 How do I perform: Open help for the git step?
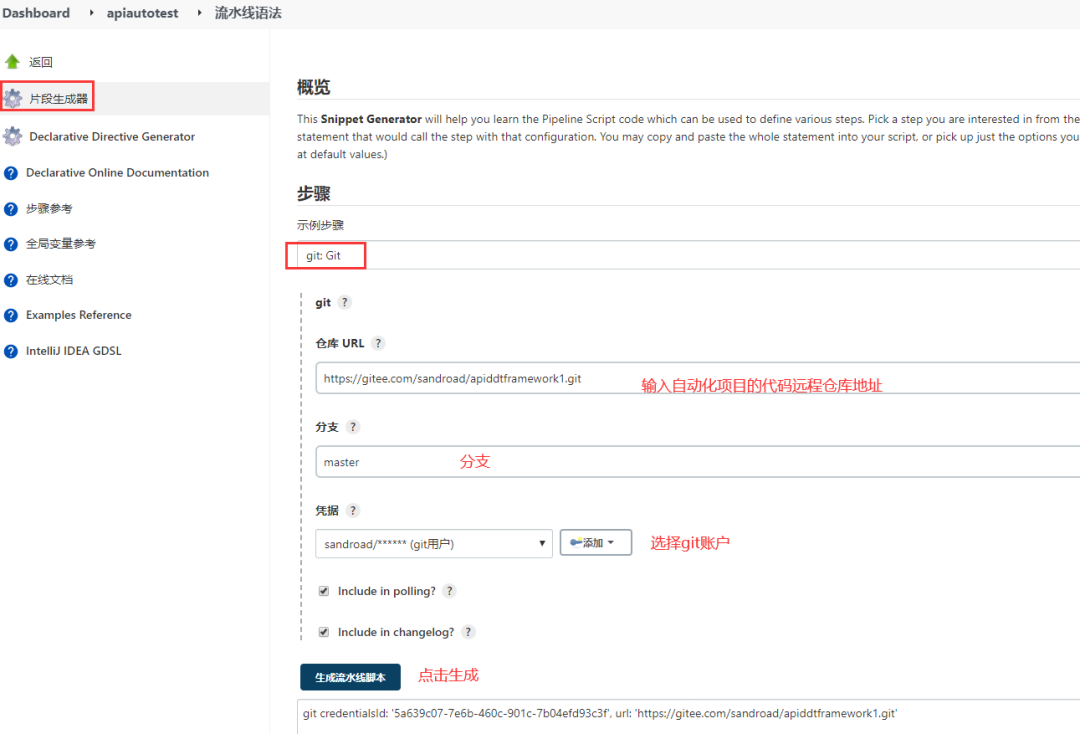tap(344, 302)
